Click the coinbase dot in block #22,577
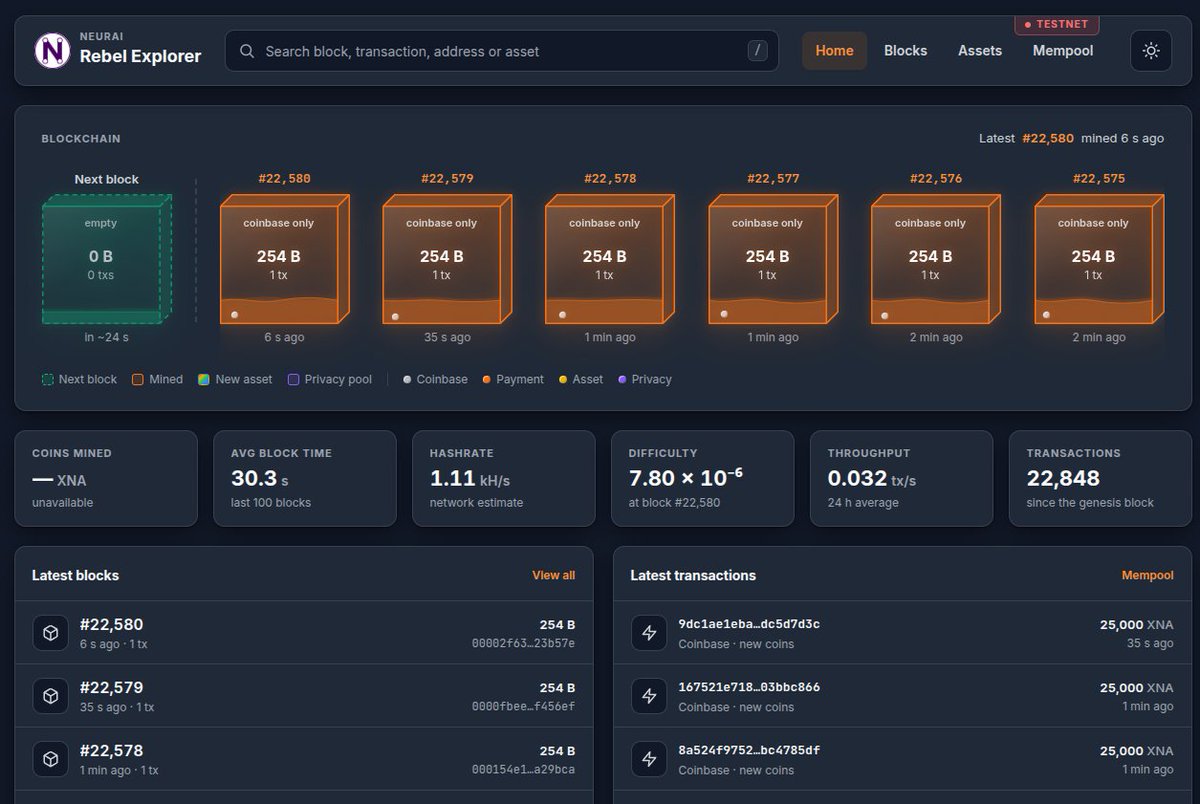1200x804 pixels. tap(723, 314)
